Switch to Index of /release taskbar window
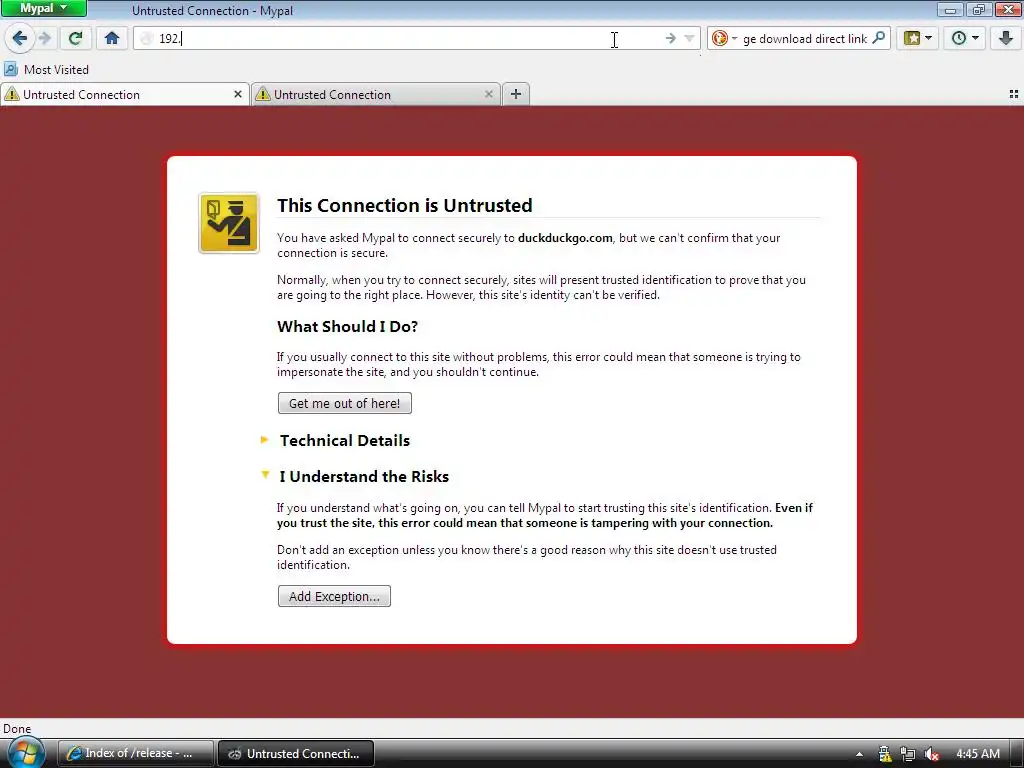 click(136, 753)
